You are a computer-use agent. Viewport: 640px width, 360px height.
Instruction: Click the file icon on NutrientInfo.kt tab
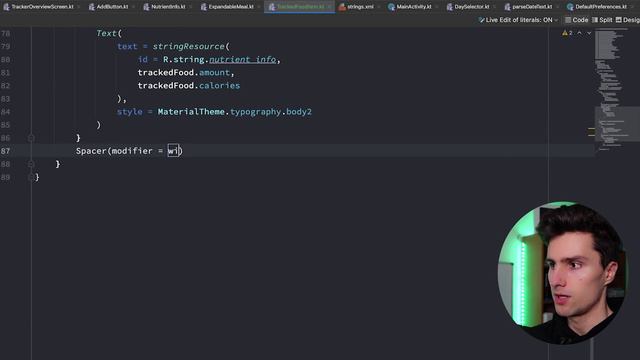[147, 7]
